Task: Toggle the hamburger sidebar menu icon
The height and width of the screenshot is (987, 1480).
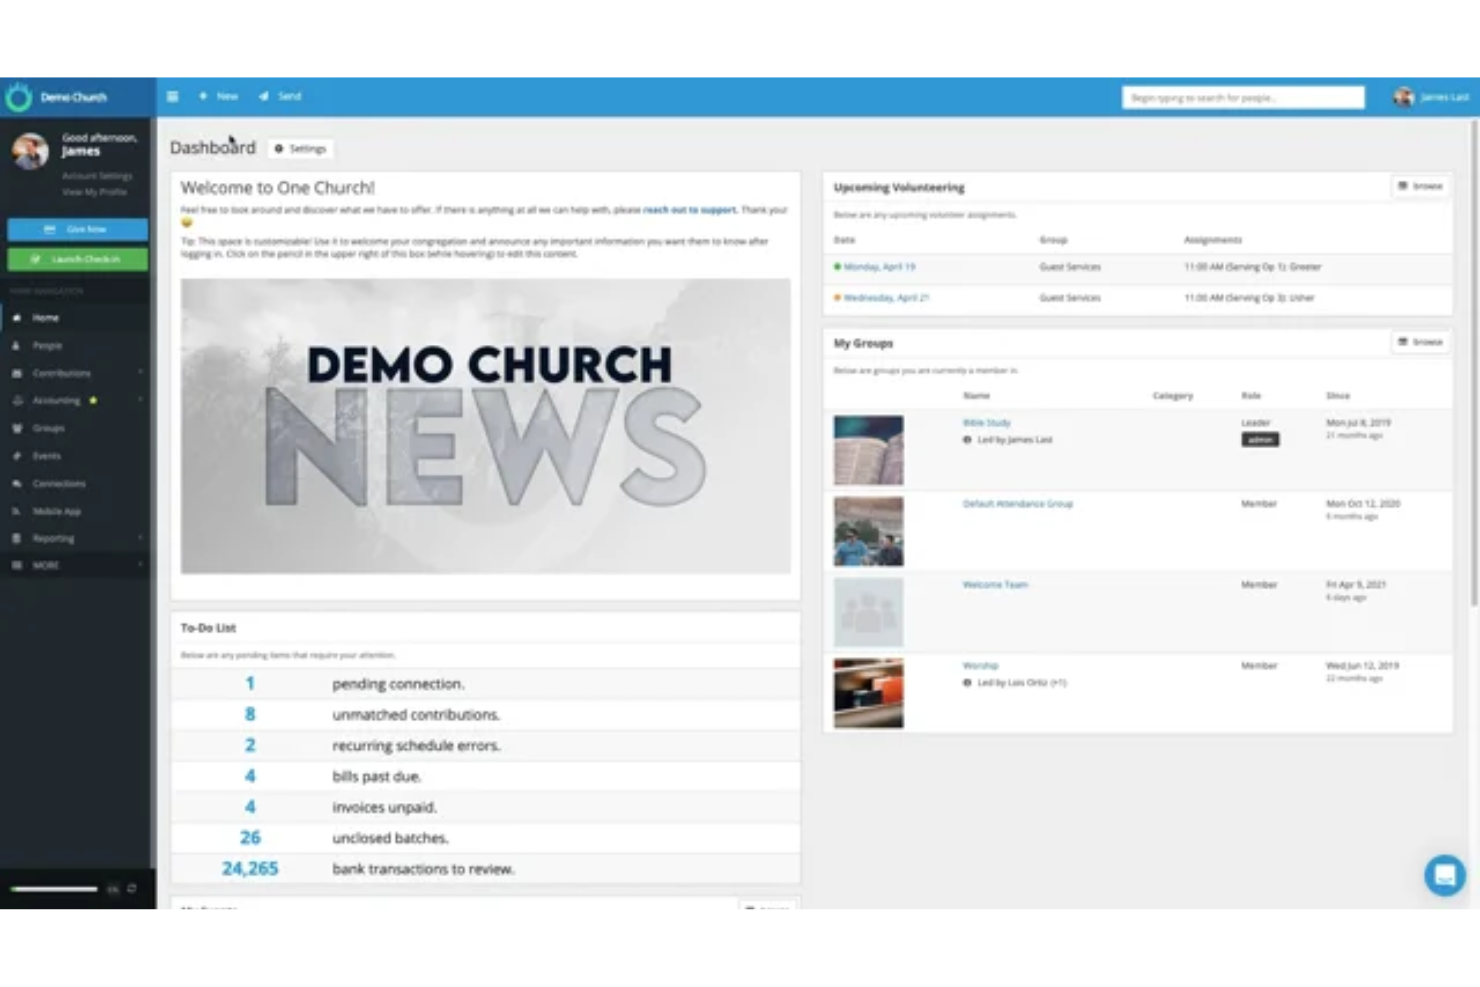Action: (x=173, y=97)
